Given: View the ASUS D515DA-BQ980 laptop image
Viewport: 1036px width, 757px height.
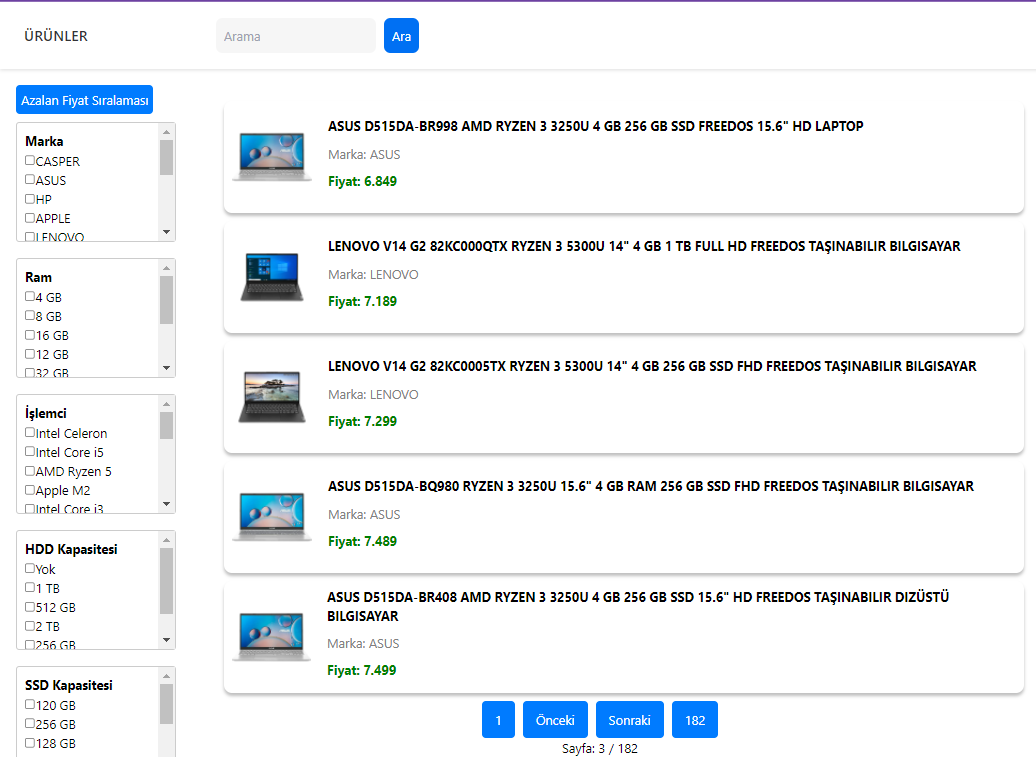Looking at the screenshot, I should coord(272,517).
